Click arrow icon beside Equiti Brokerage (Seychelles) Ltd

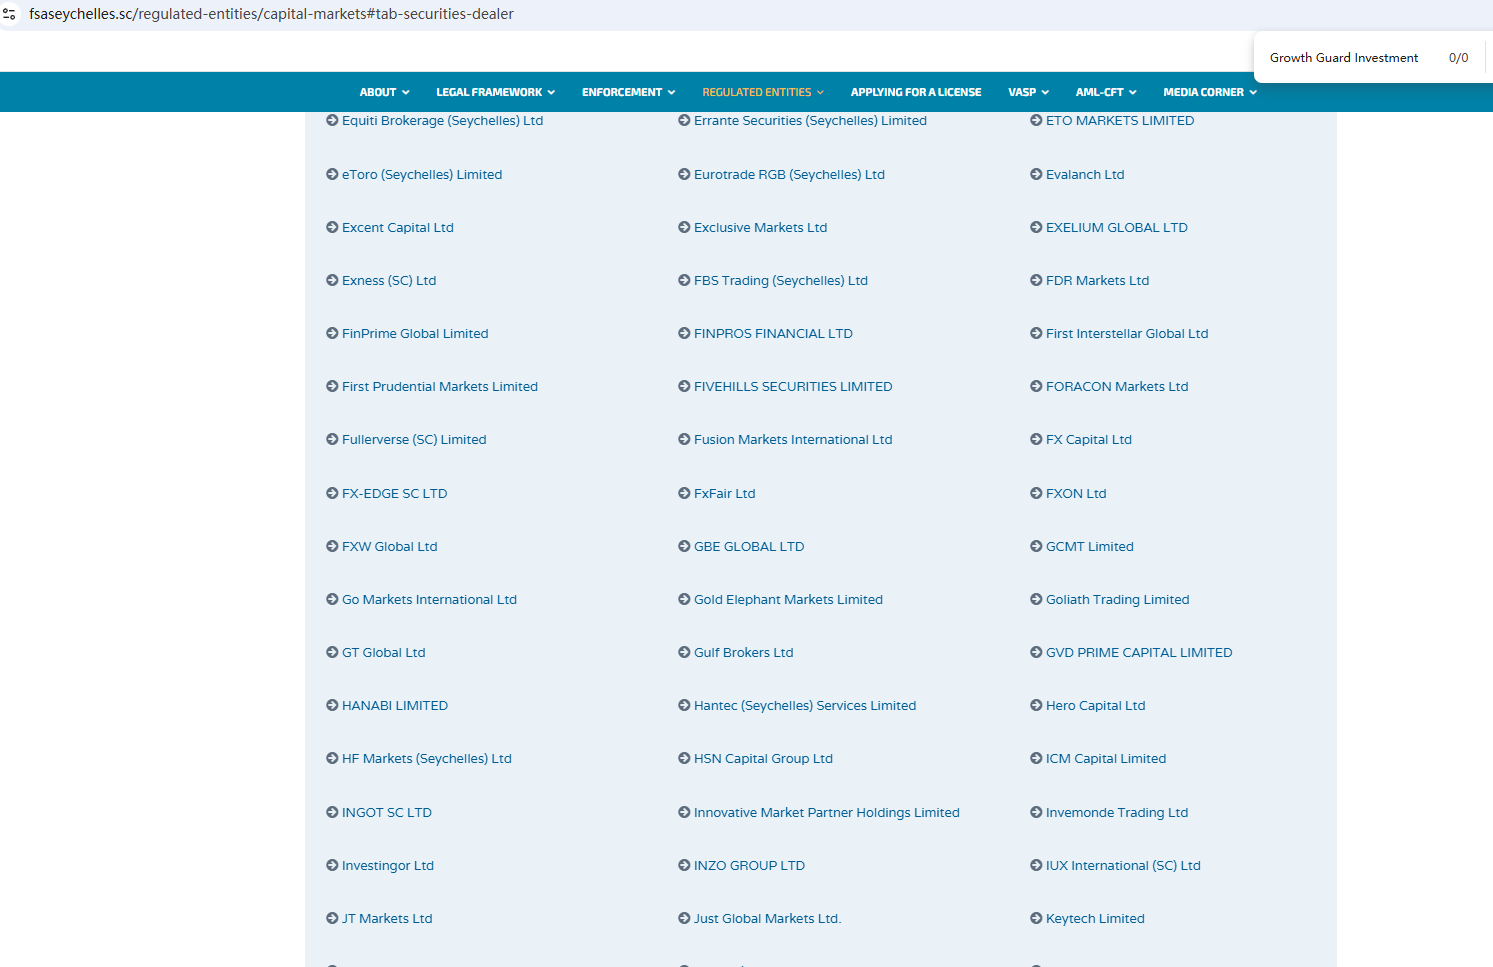(x=332, y=120)
